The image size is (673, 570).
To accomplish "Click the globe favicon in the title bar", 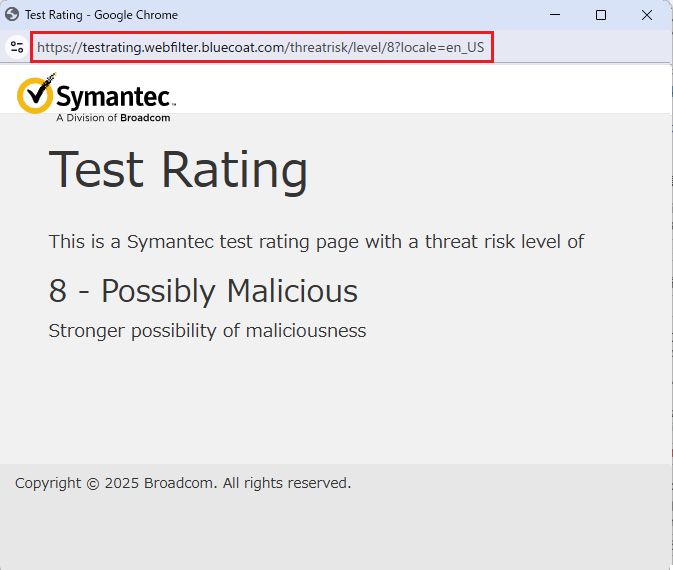I will (x=13, y=15).
